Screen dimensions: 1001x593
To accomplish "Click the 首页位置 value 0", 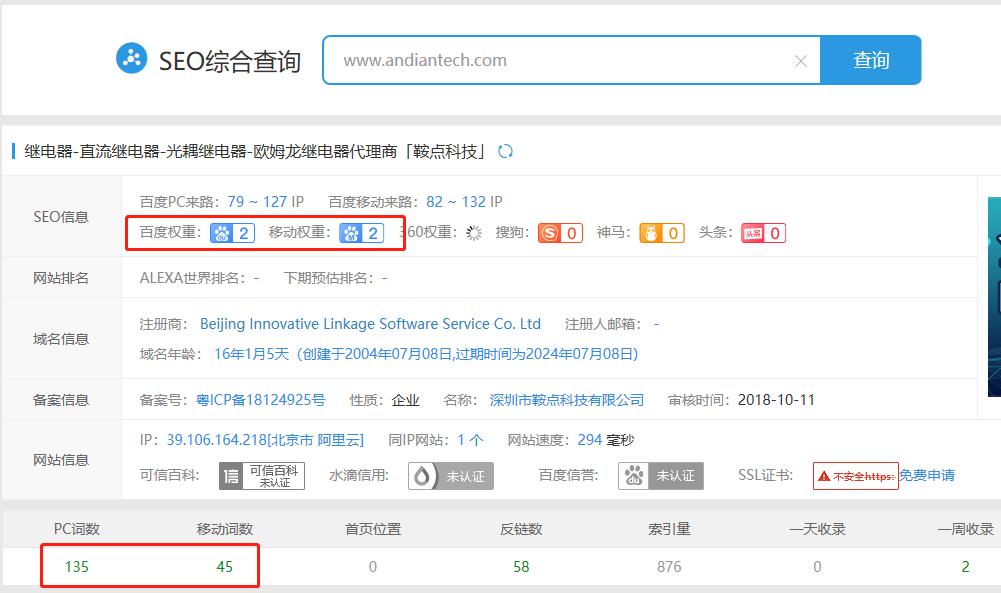I will (373, 567).
